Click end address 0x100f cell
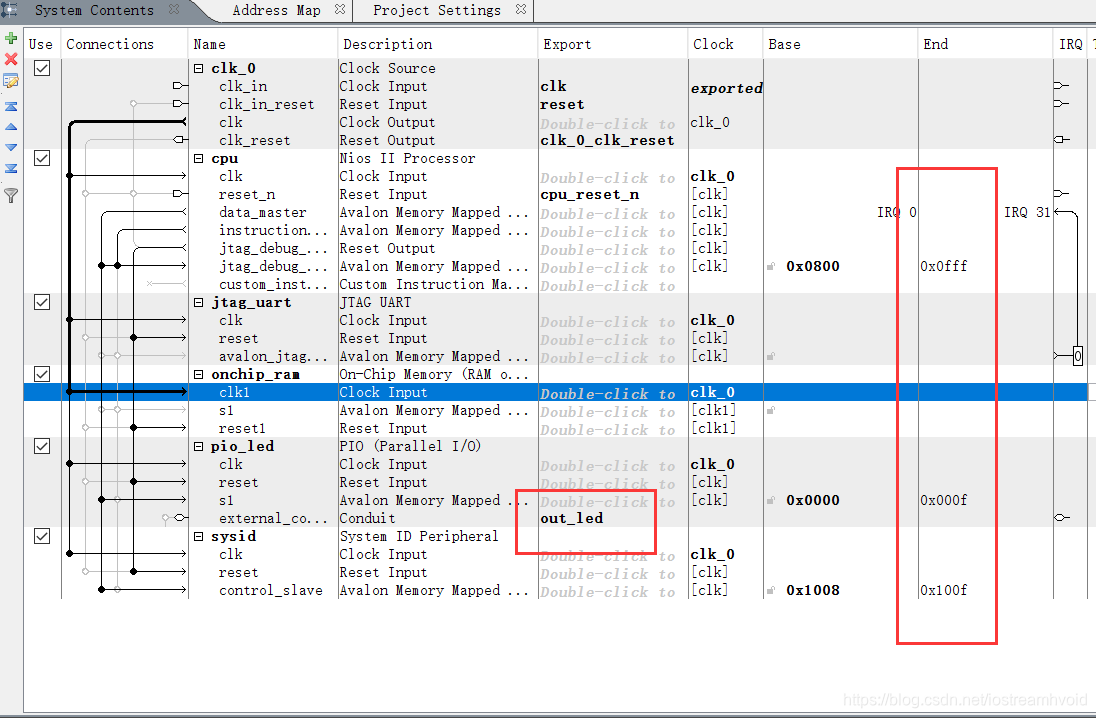This screenshot has width=1096, height=718. (x=944, y=591)
